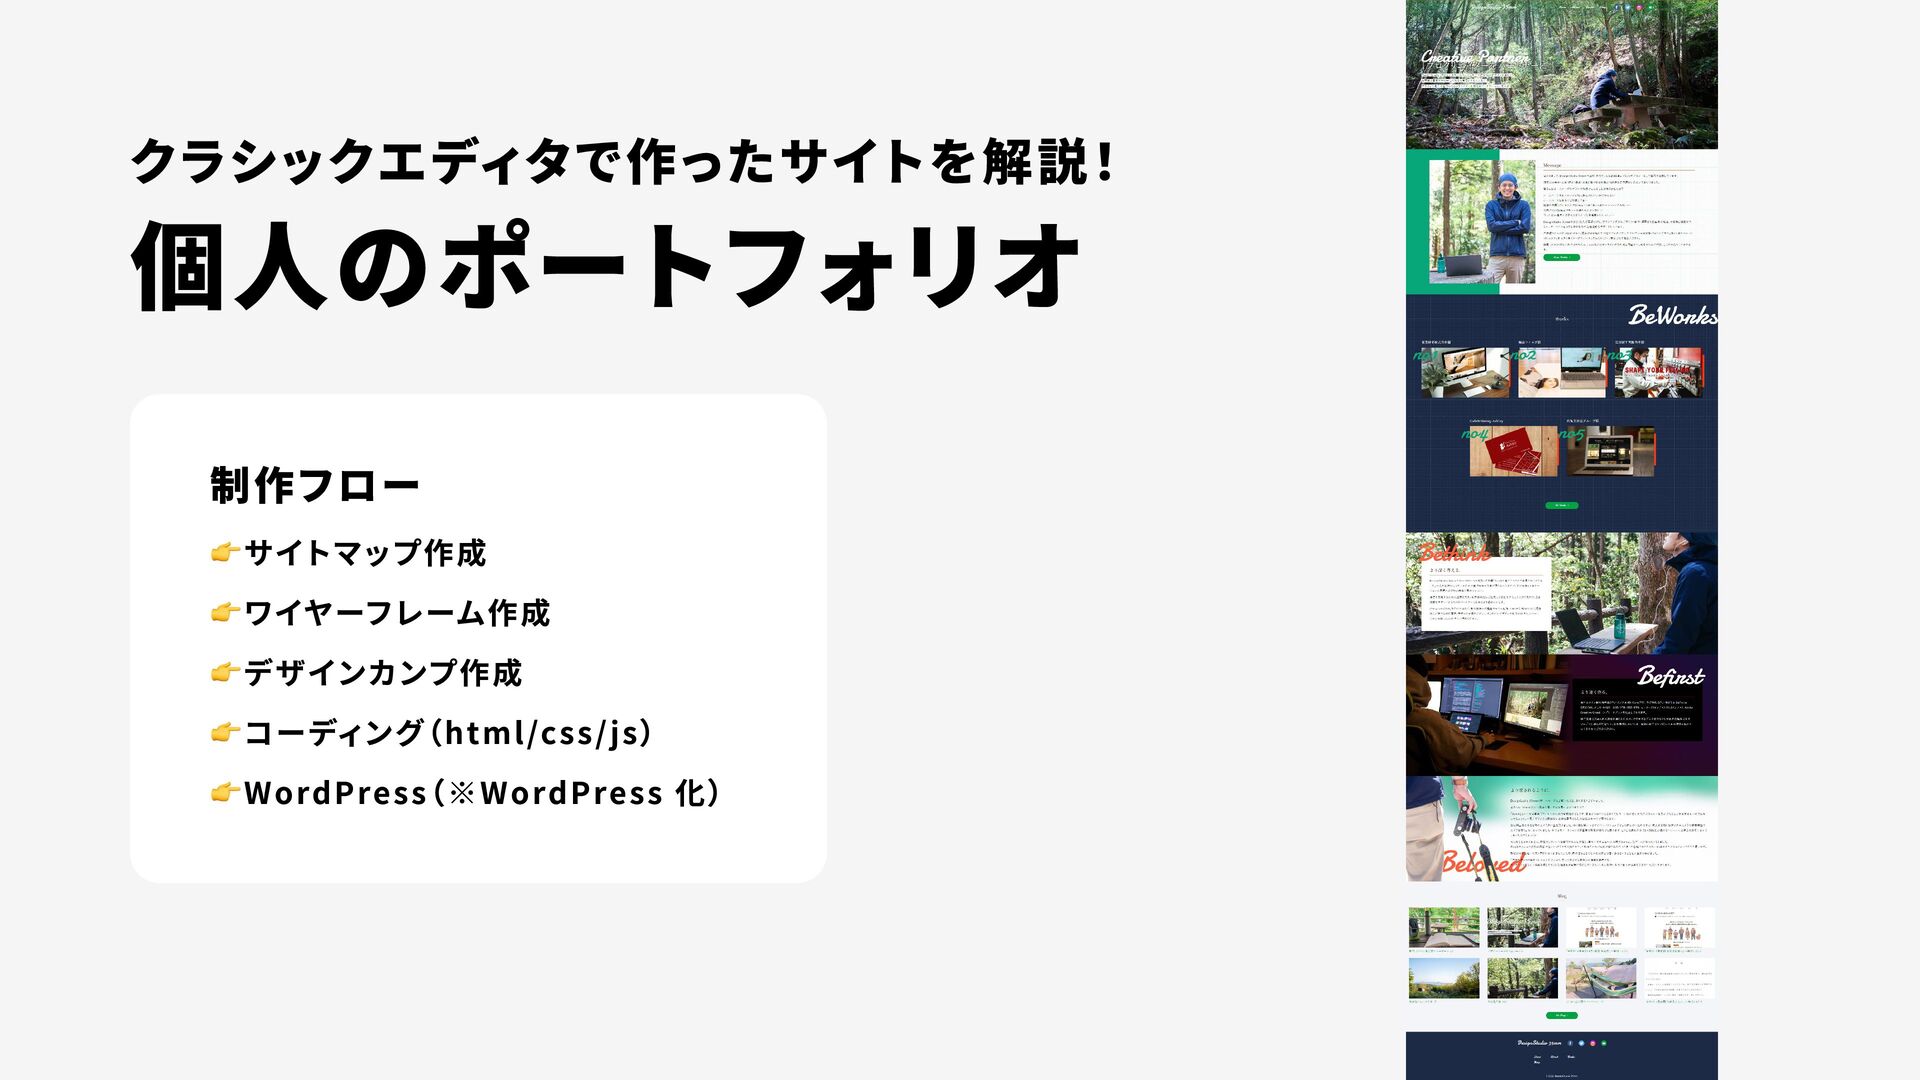Click the 制作フロー heading in the white card
1920x1080 pixels.
(314, 486)
